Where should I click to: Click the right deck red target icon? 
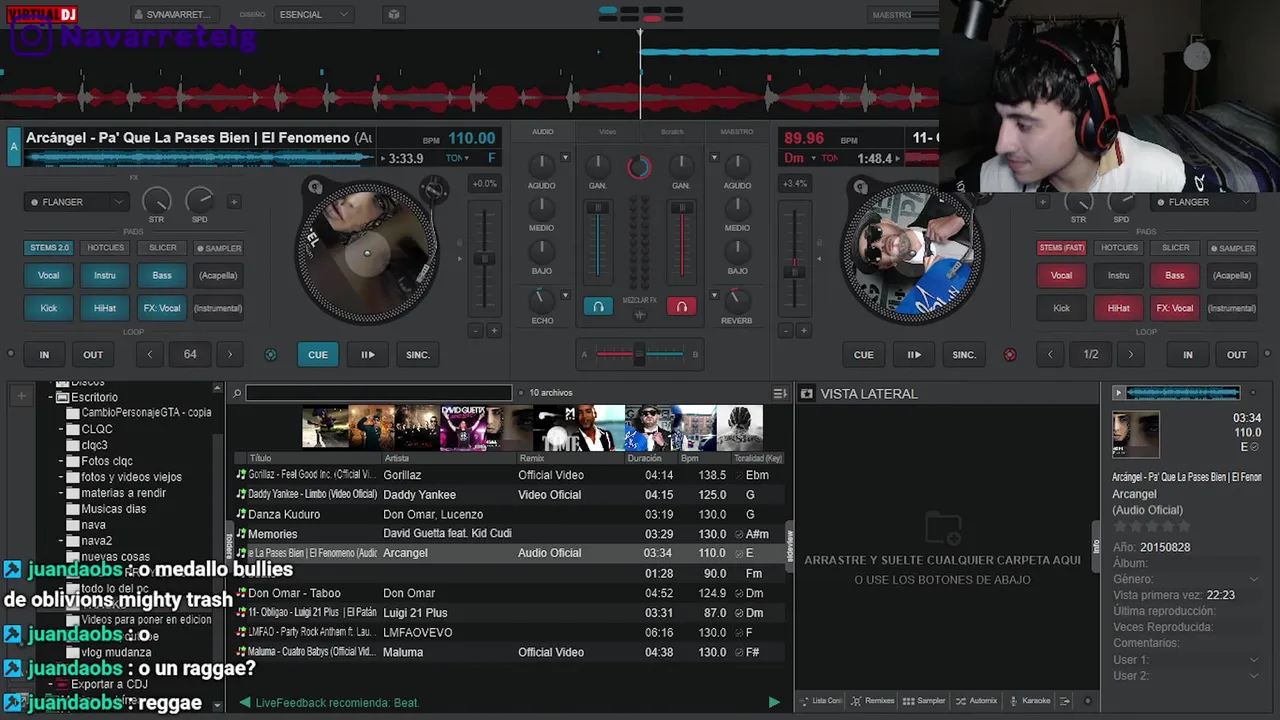click(x=1010, y=354)
